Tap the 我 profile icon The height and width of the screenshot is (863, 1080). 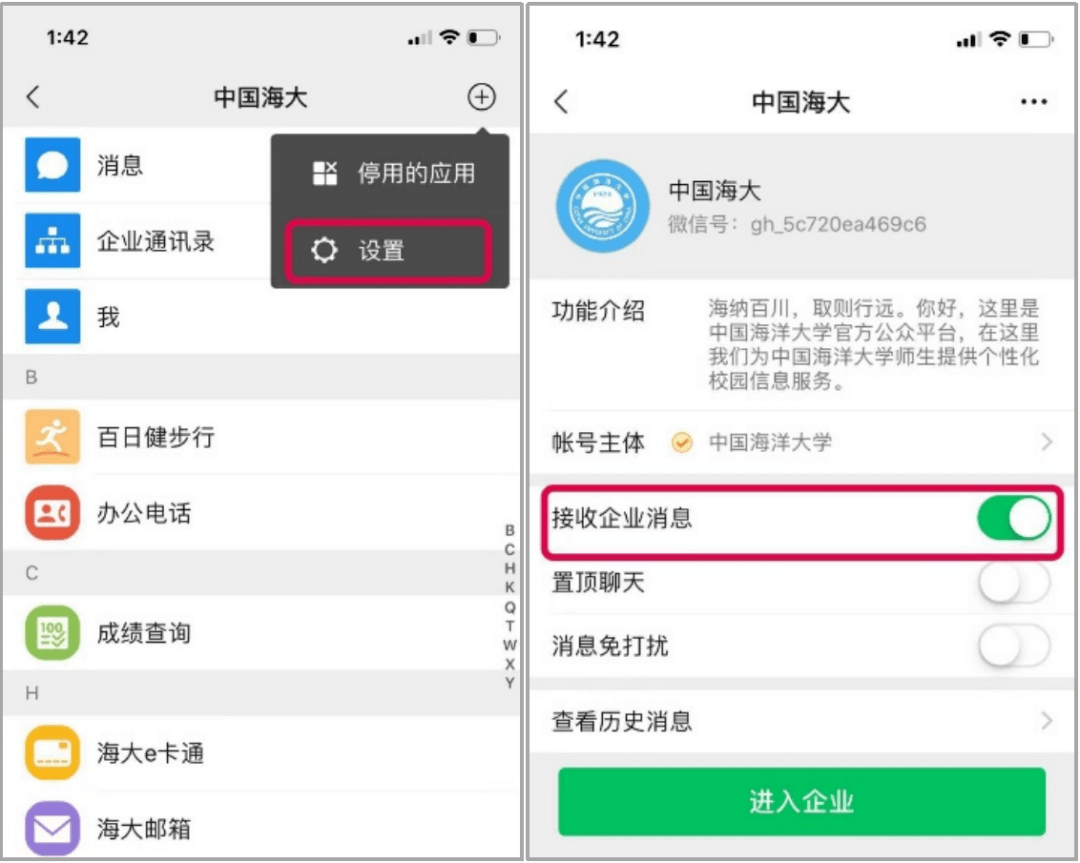pyautogui.click(x=52, y=316)
